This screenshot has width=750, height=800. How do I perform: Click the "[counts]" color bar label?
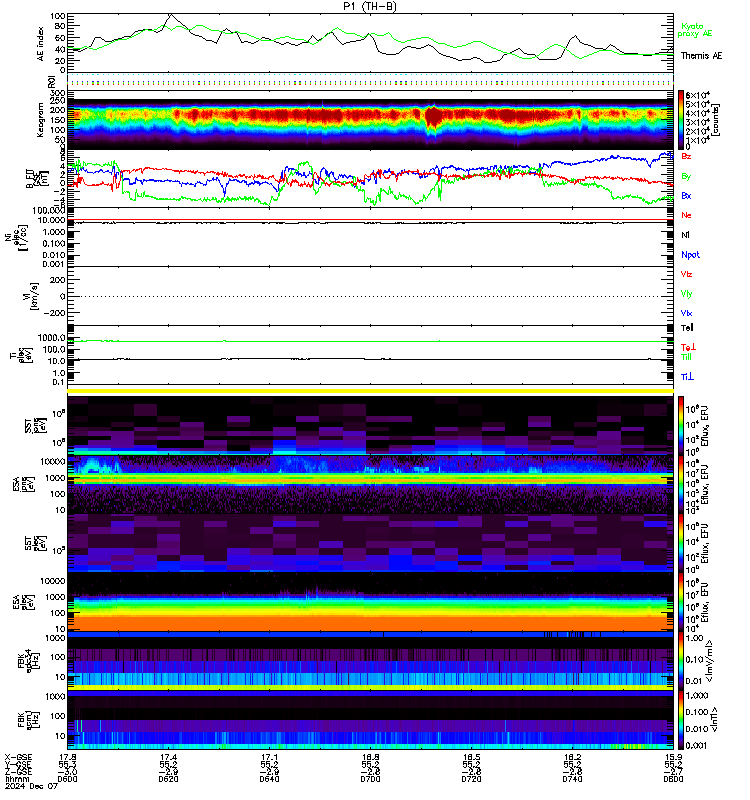tap(715, 120)
